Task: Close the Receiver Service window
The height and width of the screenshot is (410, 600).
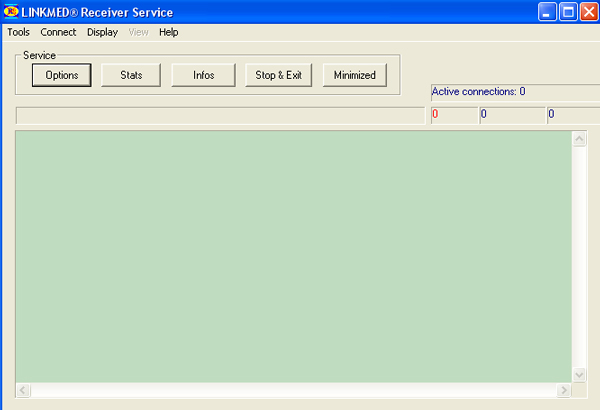Action: pyautogui.click(x=588, y=12)
